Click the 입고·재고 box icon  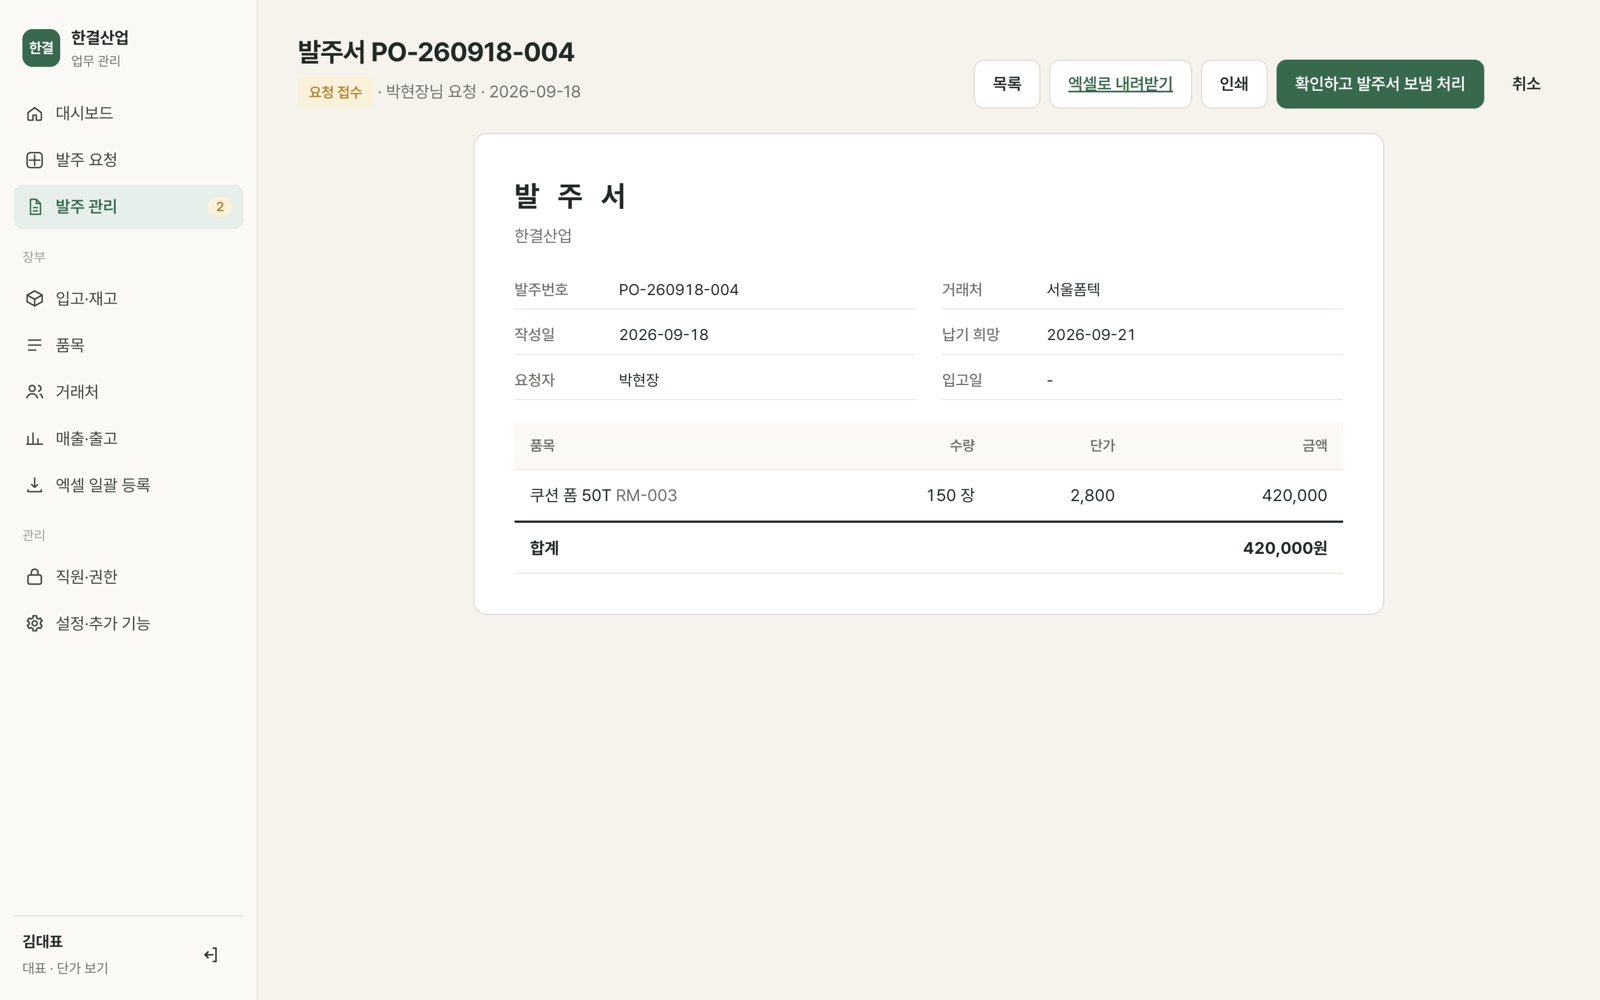34,298
